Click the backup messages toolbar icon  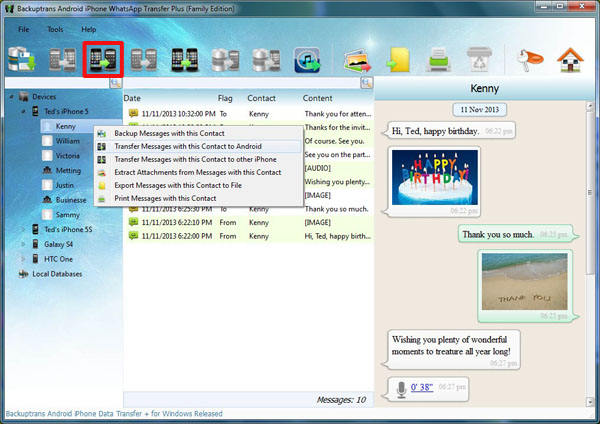(x=22, y=59)
